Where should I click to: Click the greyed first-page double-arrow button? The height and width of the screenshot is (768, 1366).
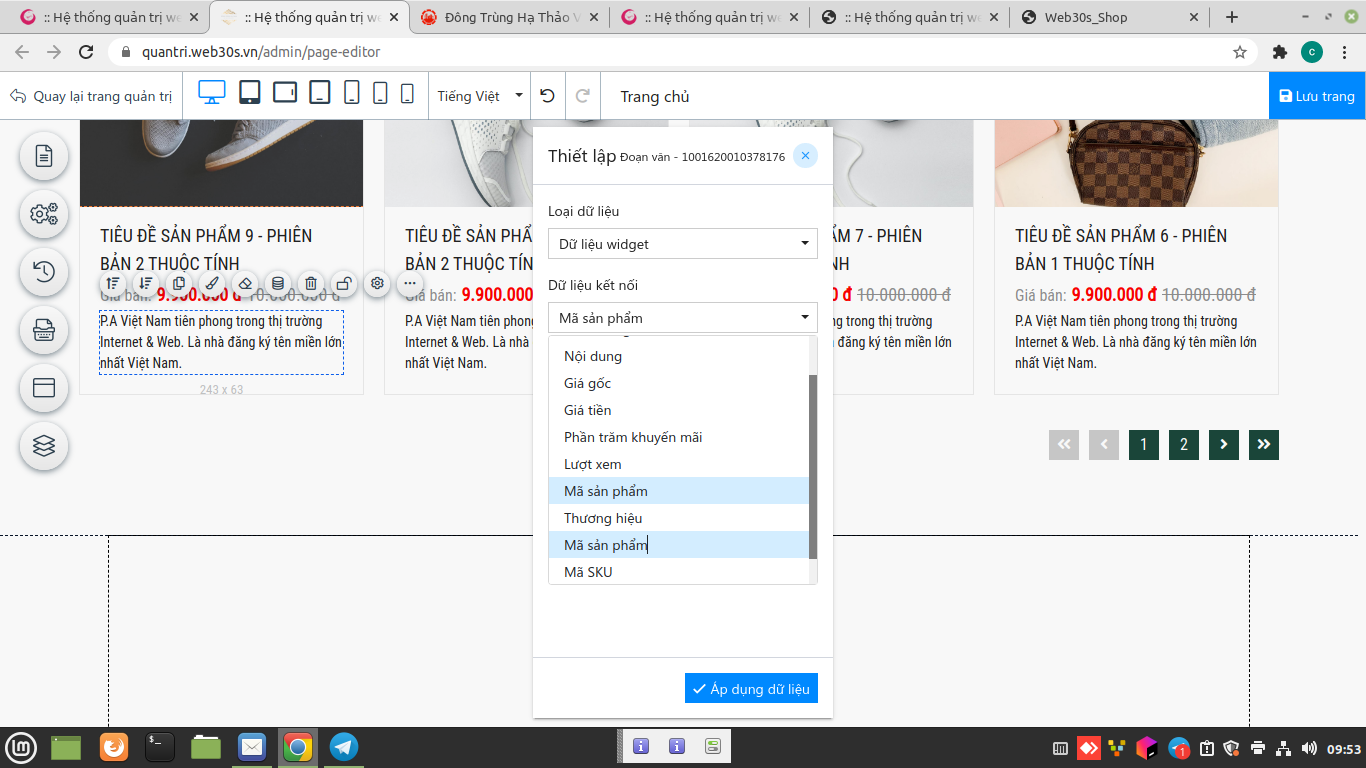pyautogui.click(x=1064, y=445)
